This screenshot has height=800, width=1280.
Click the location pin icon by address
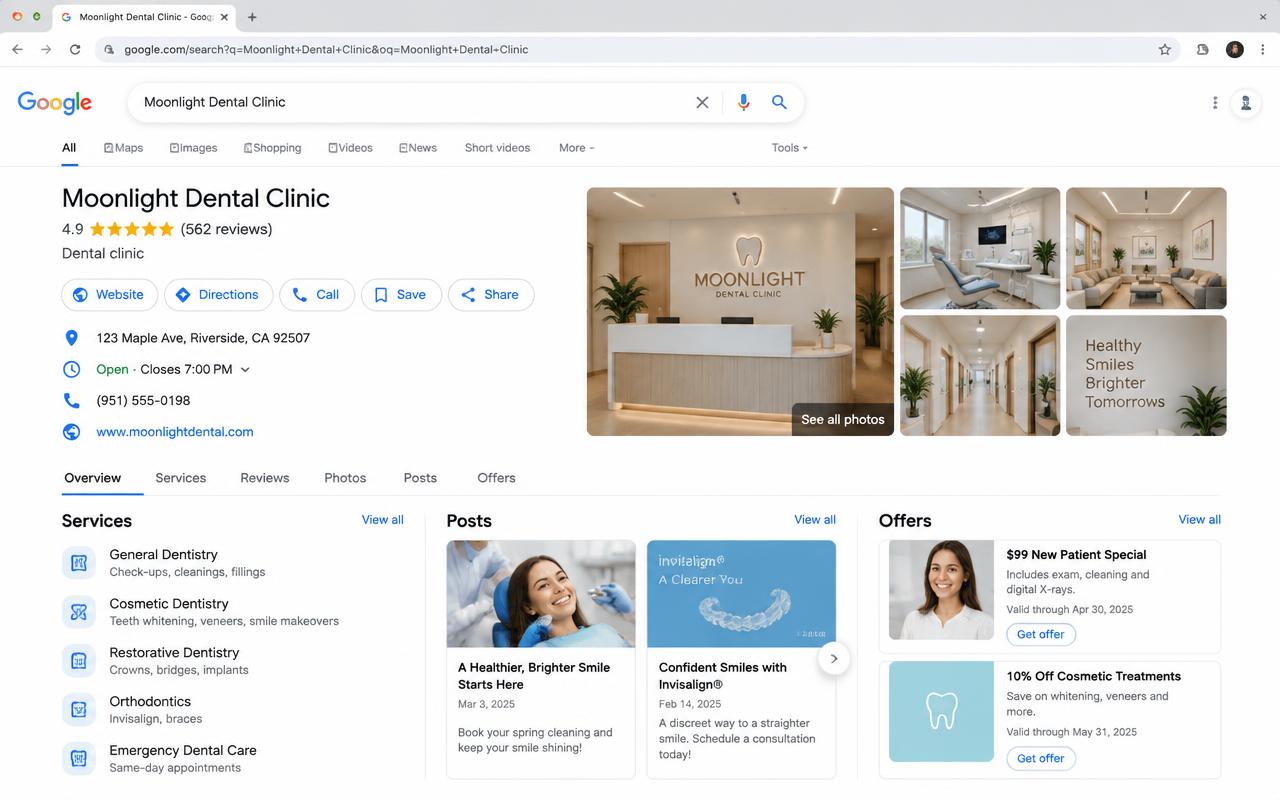click(x=71, y=338)
